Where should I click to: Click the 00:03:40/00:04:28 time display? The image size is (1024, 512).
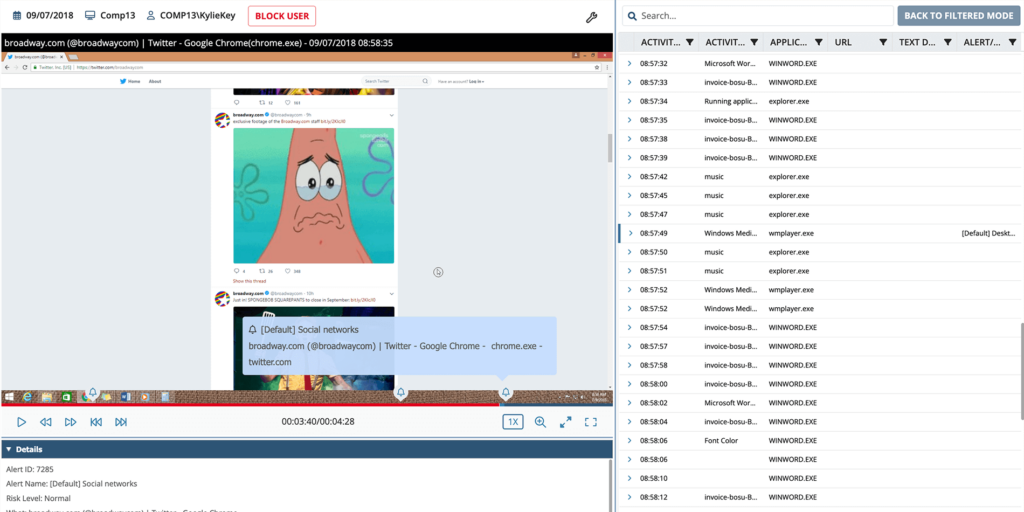[x=318, y=422]
